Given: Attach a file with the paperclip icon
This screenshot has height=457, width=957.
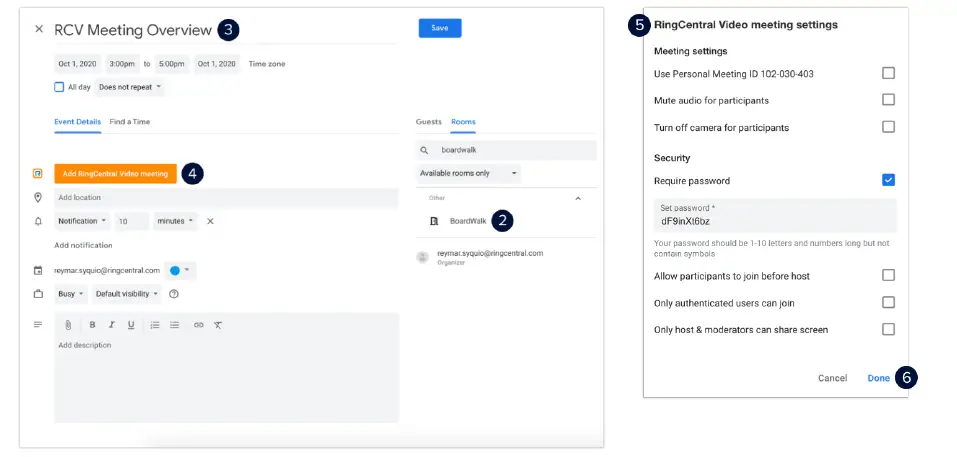Looking at the screenshot, I should pos(68,325).
